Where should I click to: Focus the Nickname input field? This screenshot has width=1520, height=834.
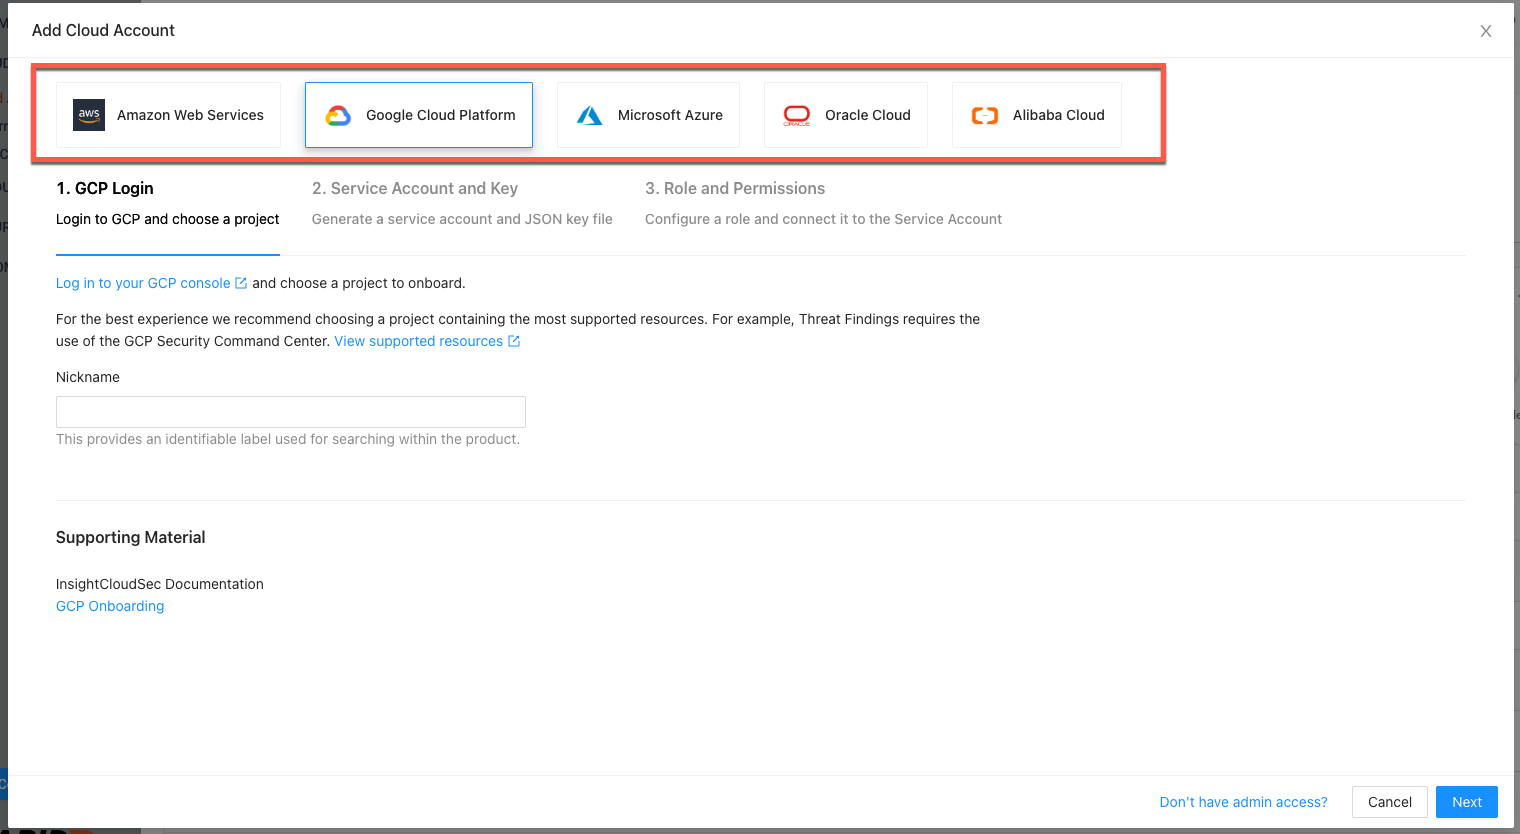(x=291, y=412)
